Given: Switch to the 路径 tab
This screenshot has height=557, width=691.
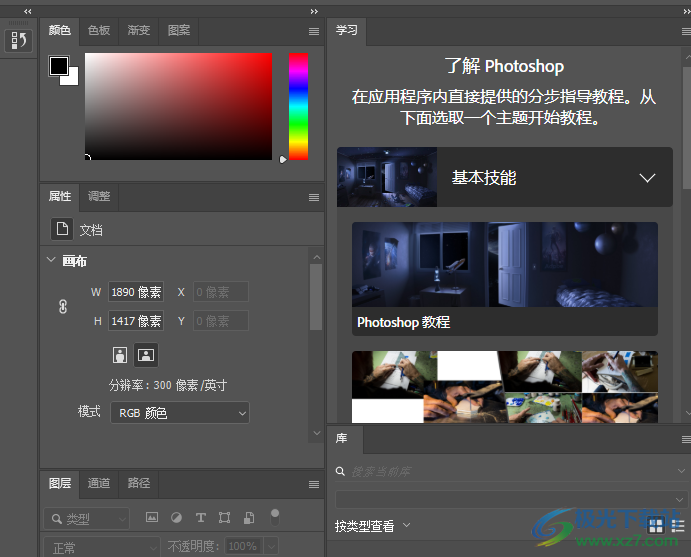Looking at the screenshot, I should [138, 483].
